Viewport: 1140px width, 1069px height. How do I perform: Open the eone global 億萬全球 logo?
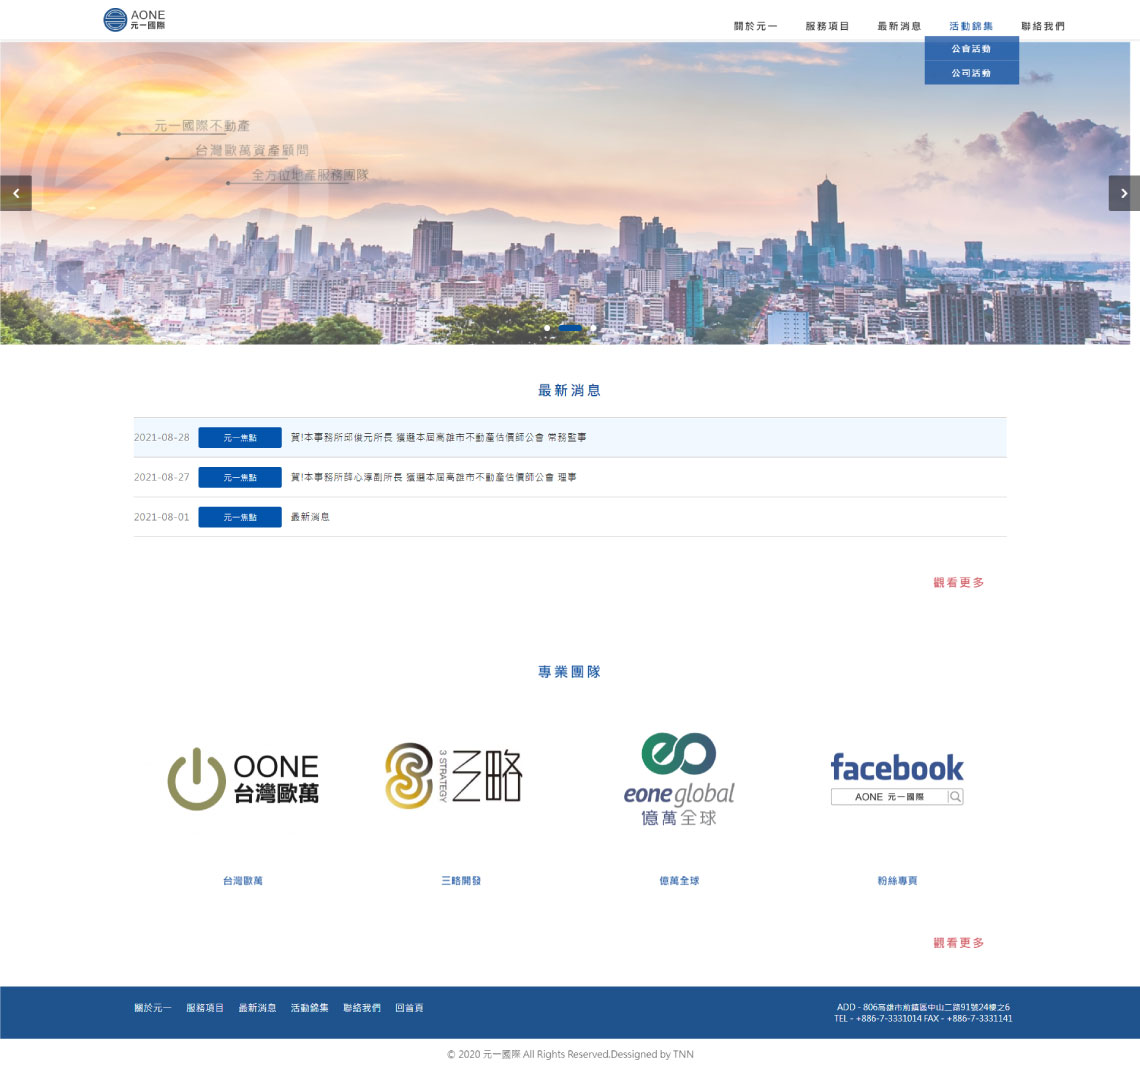coord(679,779)
